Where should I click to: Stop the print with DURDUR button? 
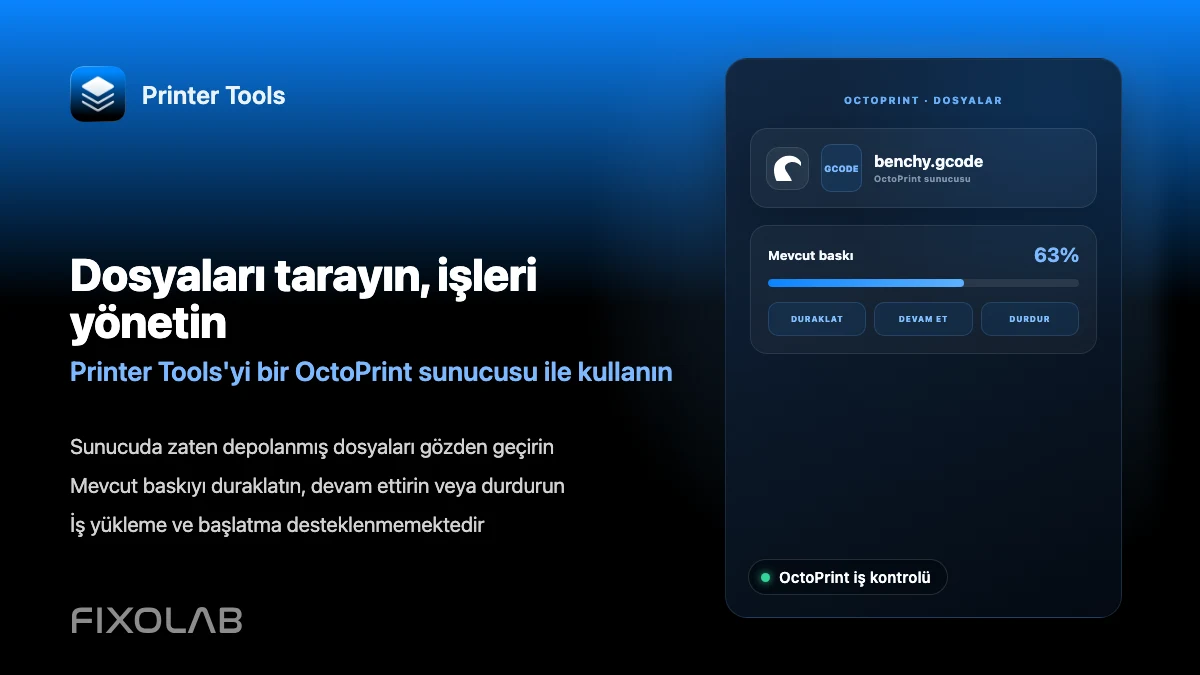(1030, 319)
